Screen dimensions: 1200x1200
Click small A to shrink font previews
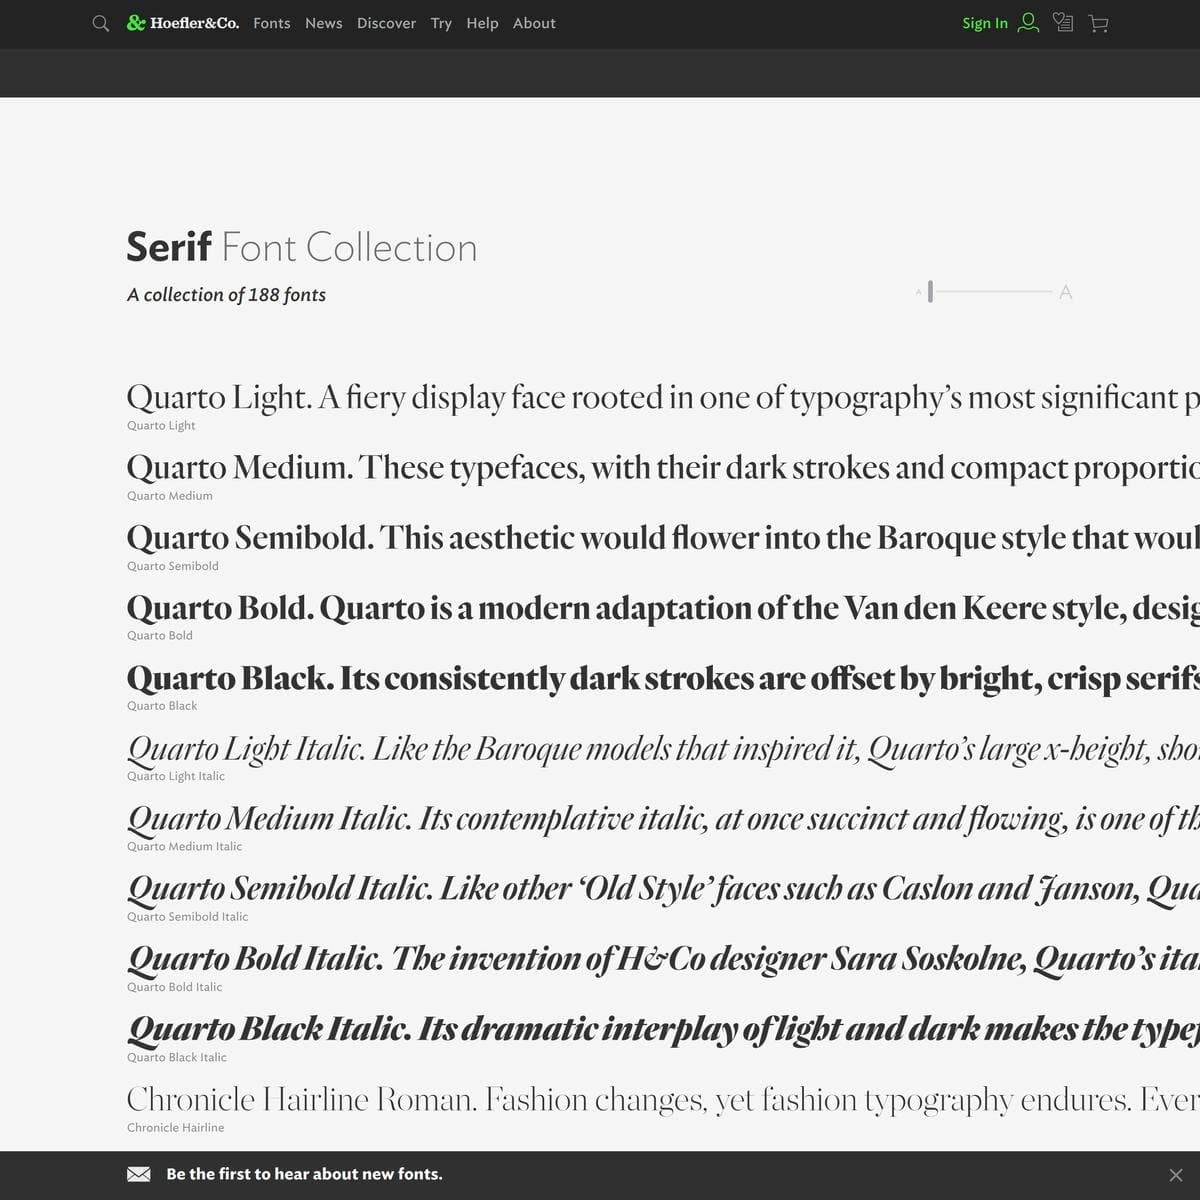tap(919, 292)
